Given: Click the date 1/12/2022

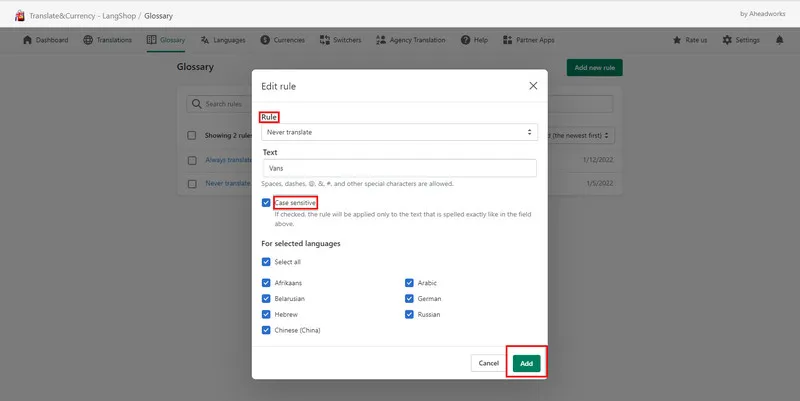Looking at the screenshot, I should [598, 160].
